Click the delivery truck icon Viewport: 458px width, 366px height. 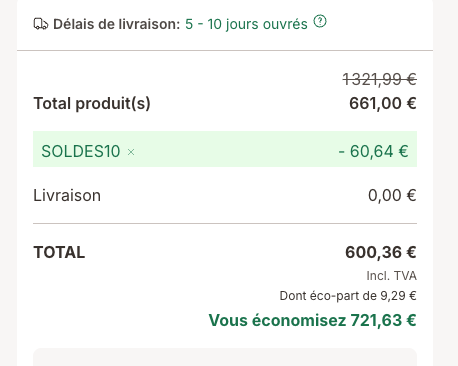click(x=41, y=24)
